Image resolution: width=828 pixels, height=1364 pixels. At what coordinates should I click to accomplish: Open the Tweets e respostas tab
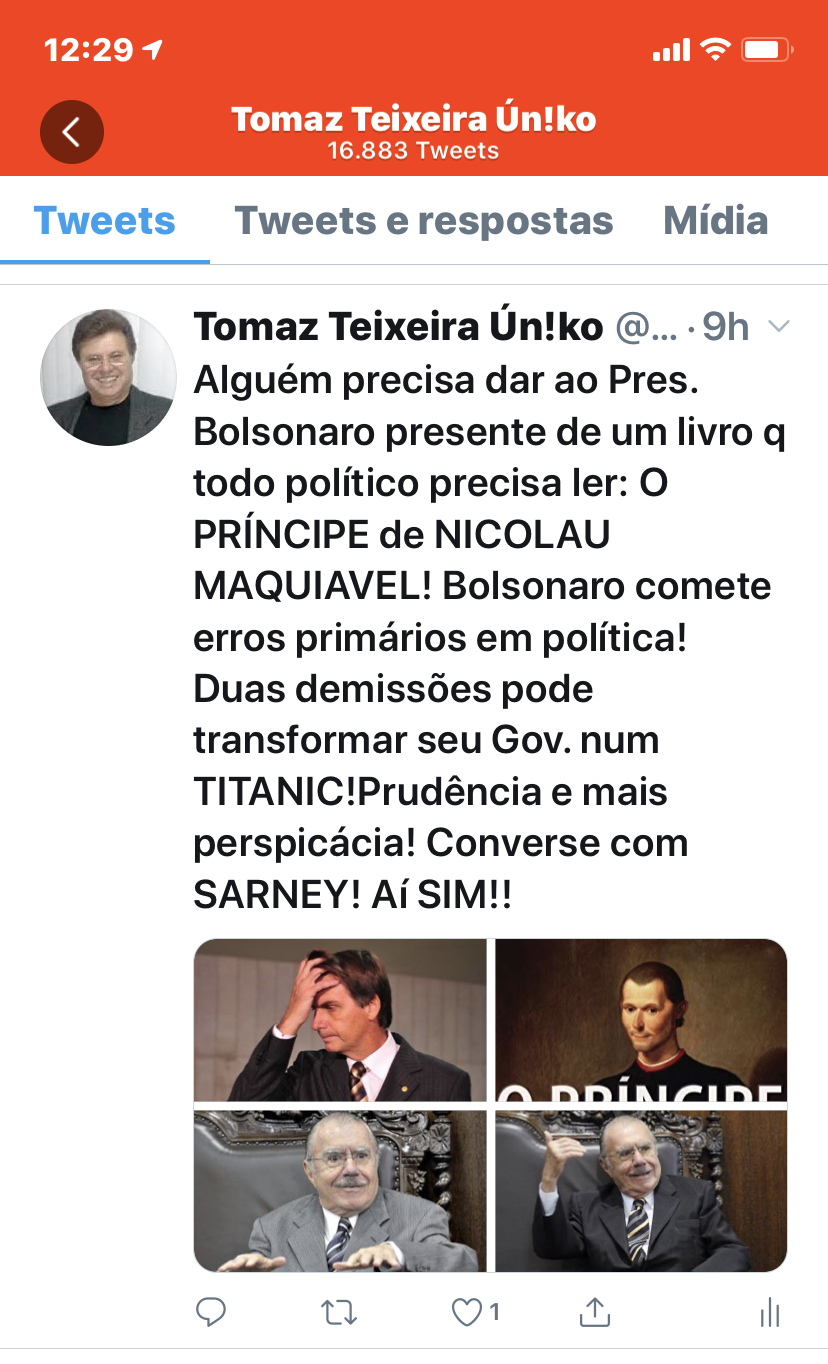[423, 221]
